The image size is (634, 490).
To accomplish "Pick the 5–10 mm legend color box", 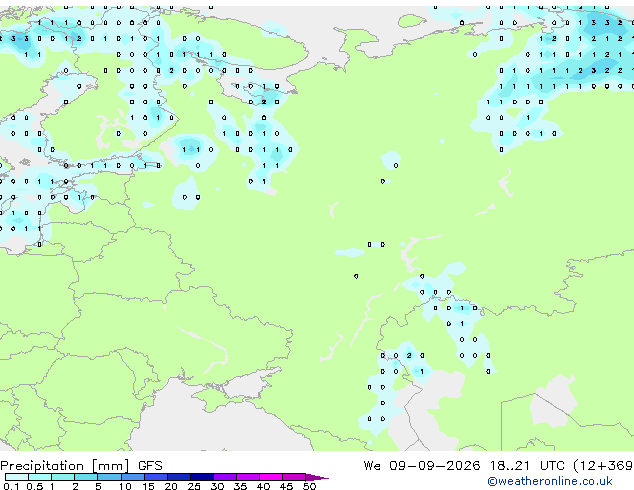I will (x=109, y=477).
